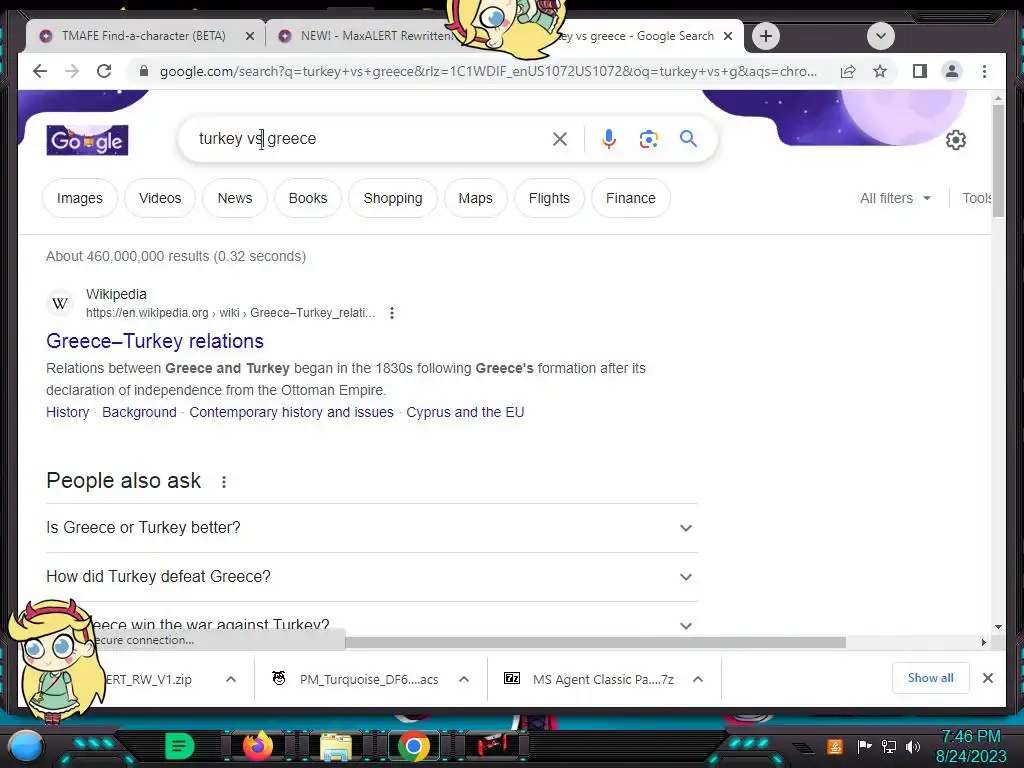1024x768 pixels.
Task: Search by image with Google Lens icon
Action: tap(648, 138)
